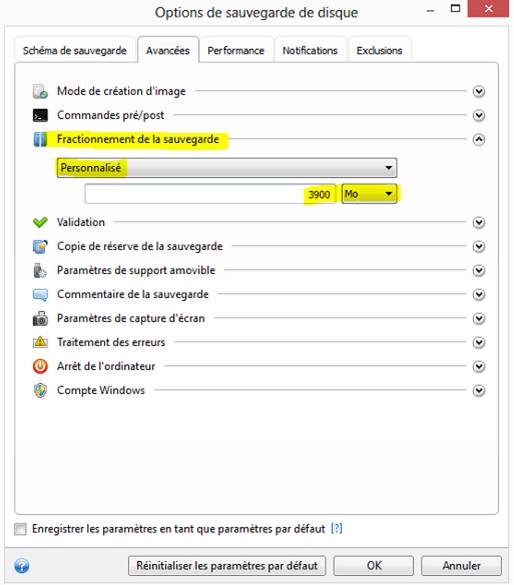This screenshot has width=514, height=585.
Task: Click the Commandes pré/post terminal icon
Action: tap(40, 115)
